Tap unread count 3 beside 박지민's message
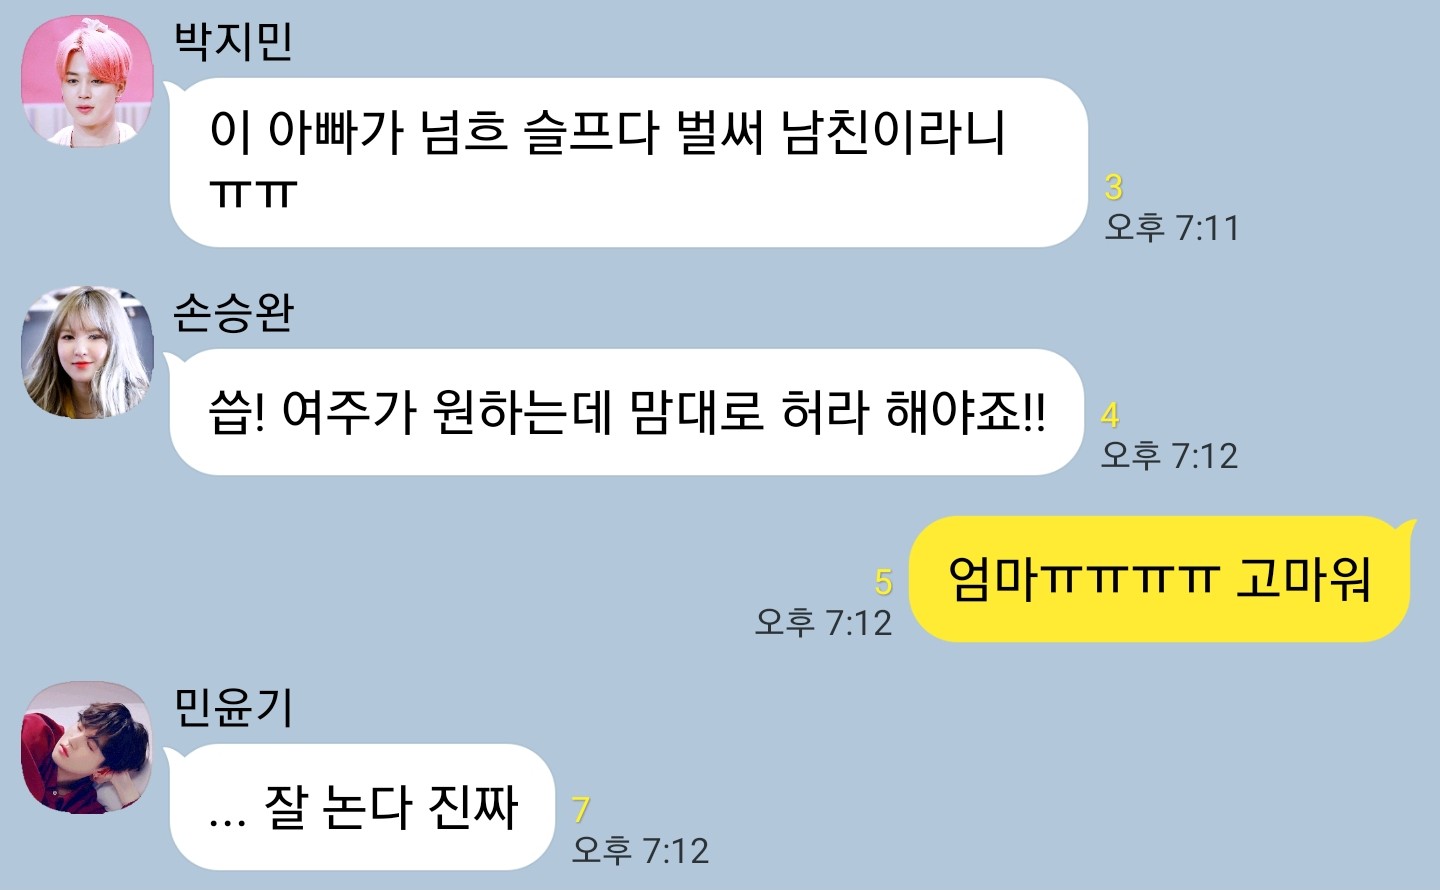1440x890 pixels. [x=1114, y=187]
